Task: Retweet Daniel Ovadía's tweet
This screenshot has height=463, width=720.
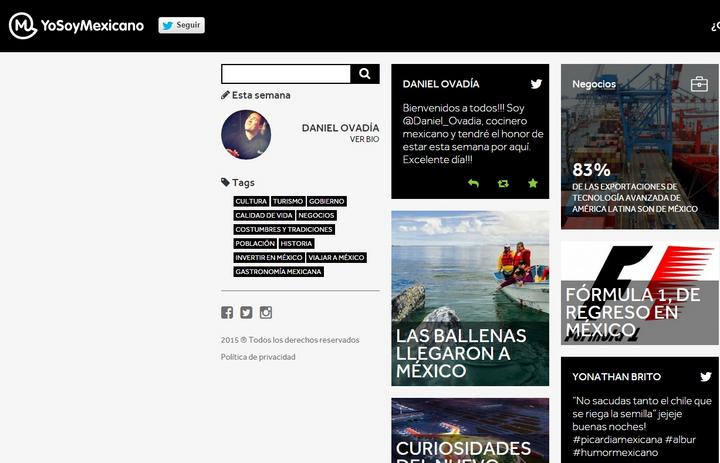Action: (503, 183)
